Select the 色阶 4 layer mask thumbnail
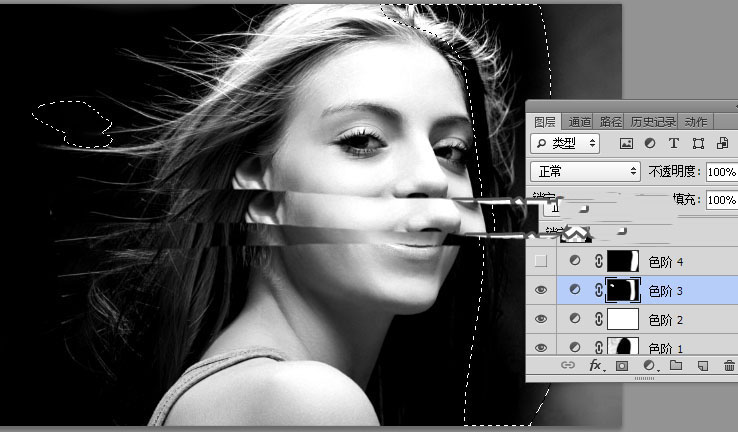This screenshot has height=432, width=738. pos(622,262)
